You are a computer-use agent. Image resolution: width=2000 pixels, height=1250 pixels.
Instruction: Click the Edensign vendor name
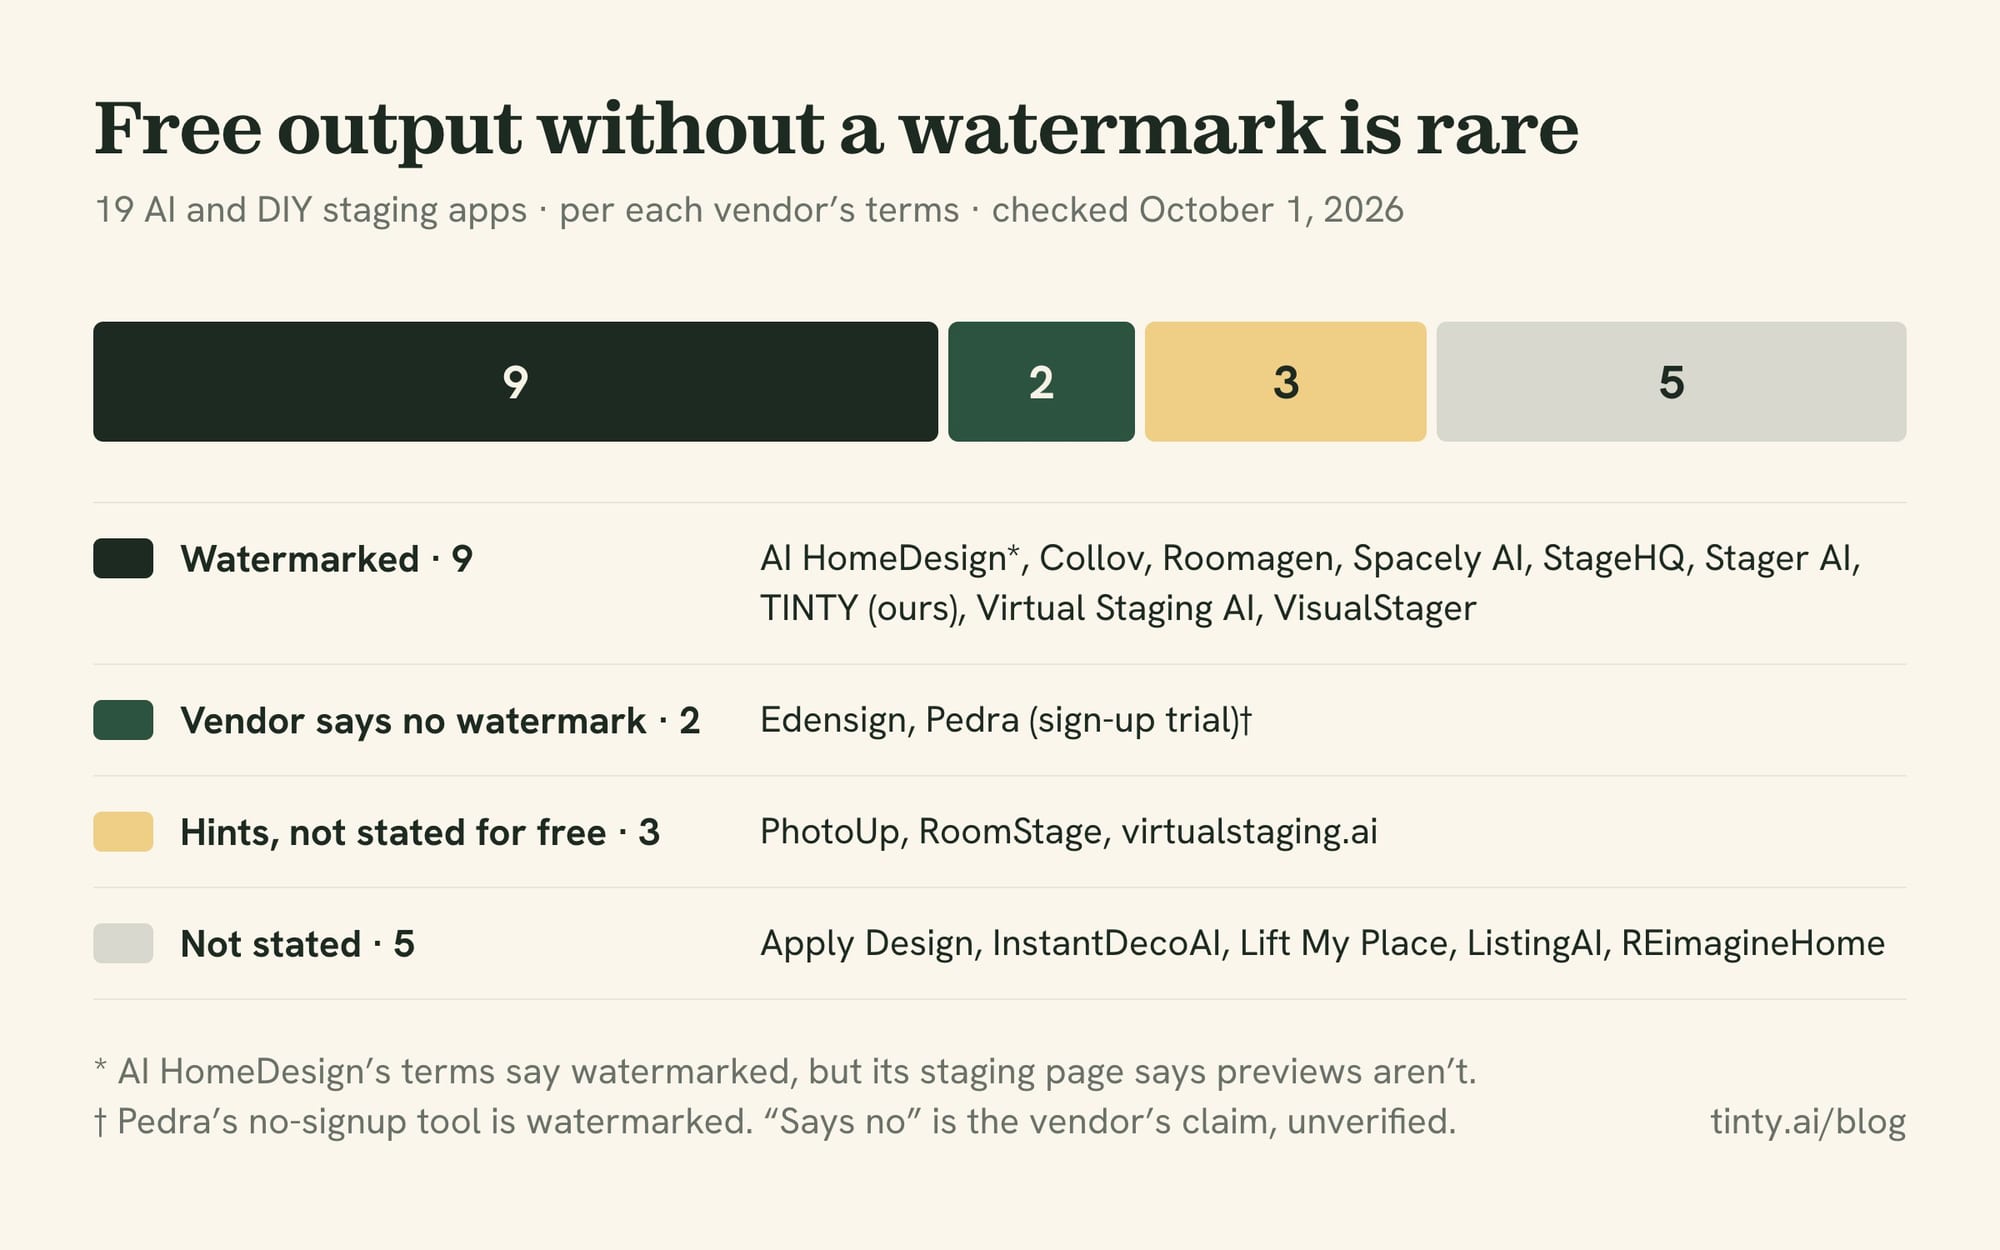[833, 720]
